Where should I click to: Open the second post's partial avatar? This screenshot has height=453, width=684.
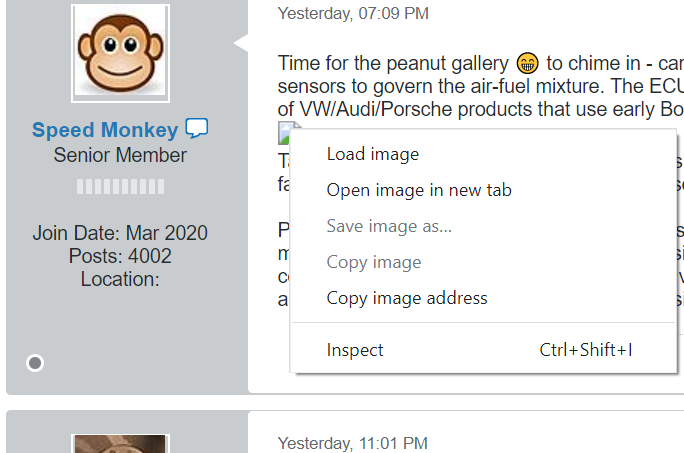120,444
